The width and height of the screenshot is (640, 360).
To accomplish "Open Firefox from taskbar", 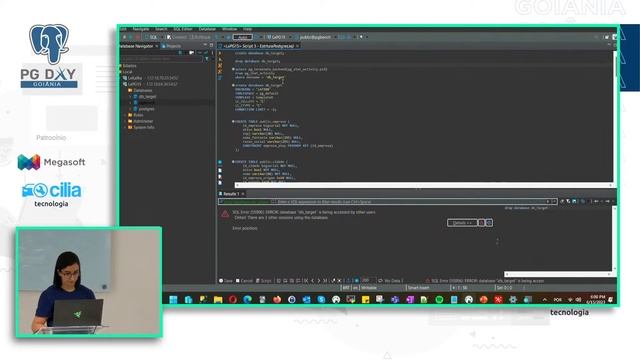I will point(277,300).
